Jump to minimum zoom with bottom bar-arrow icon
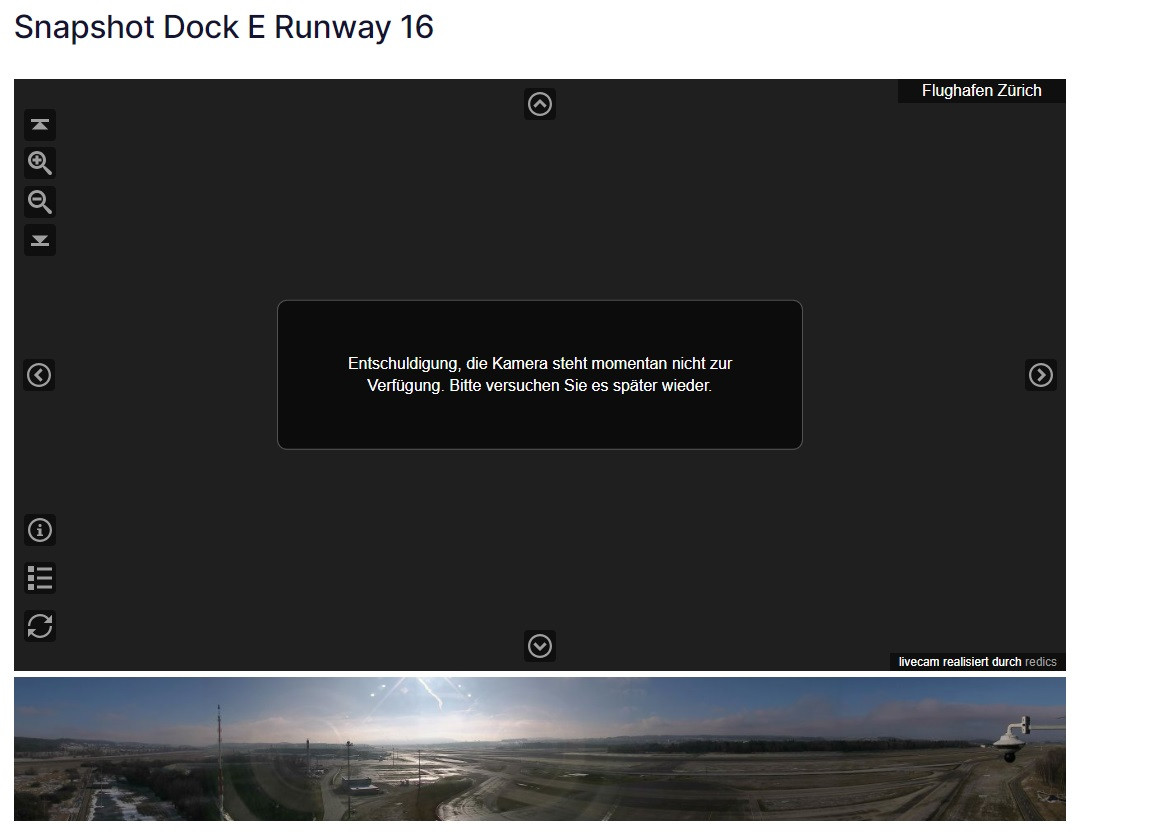Screen dimensions: 1152x836 coord(40,240)
